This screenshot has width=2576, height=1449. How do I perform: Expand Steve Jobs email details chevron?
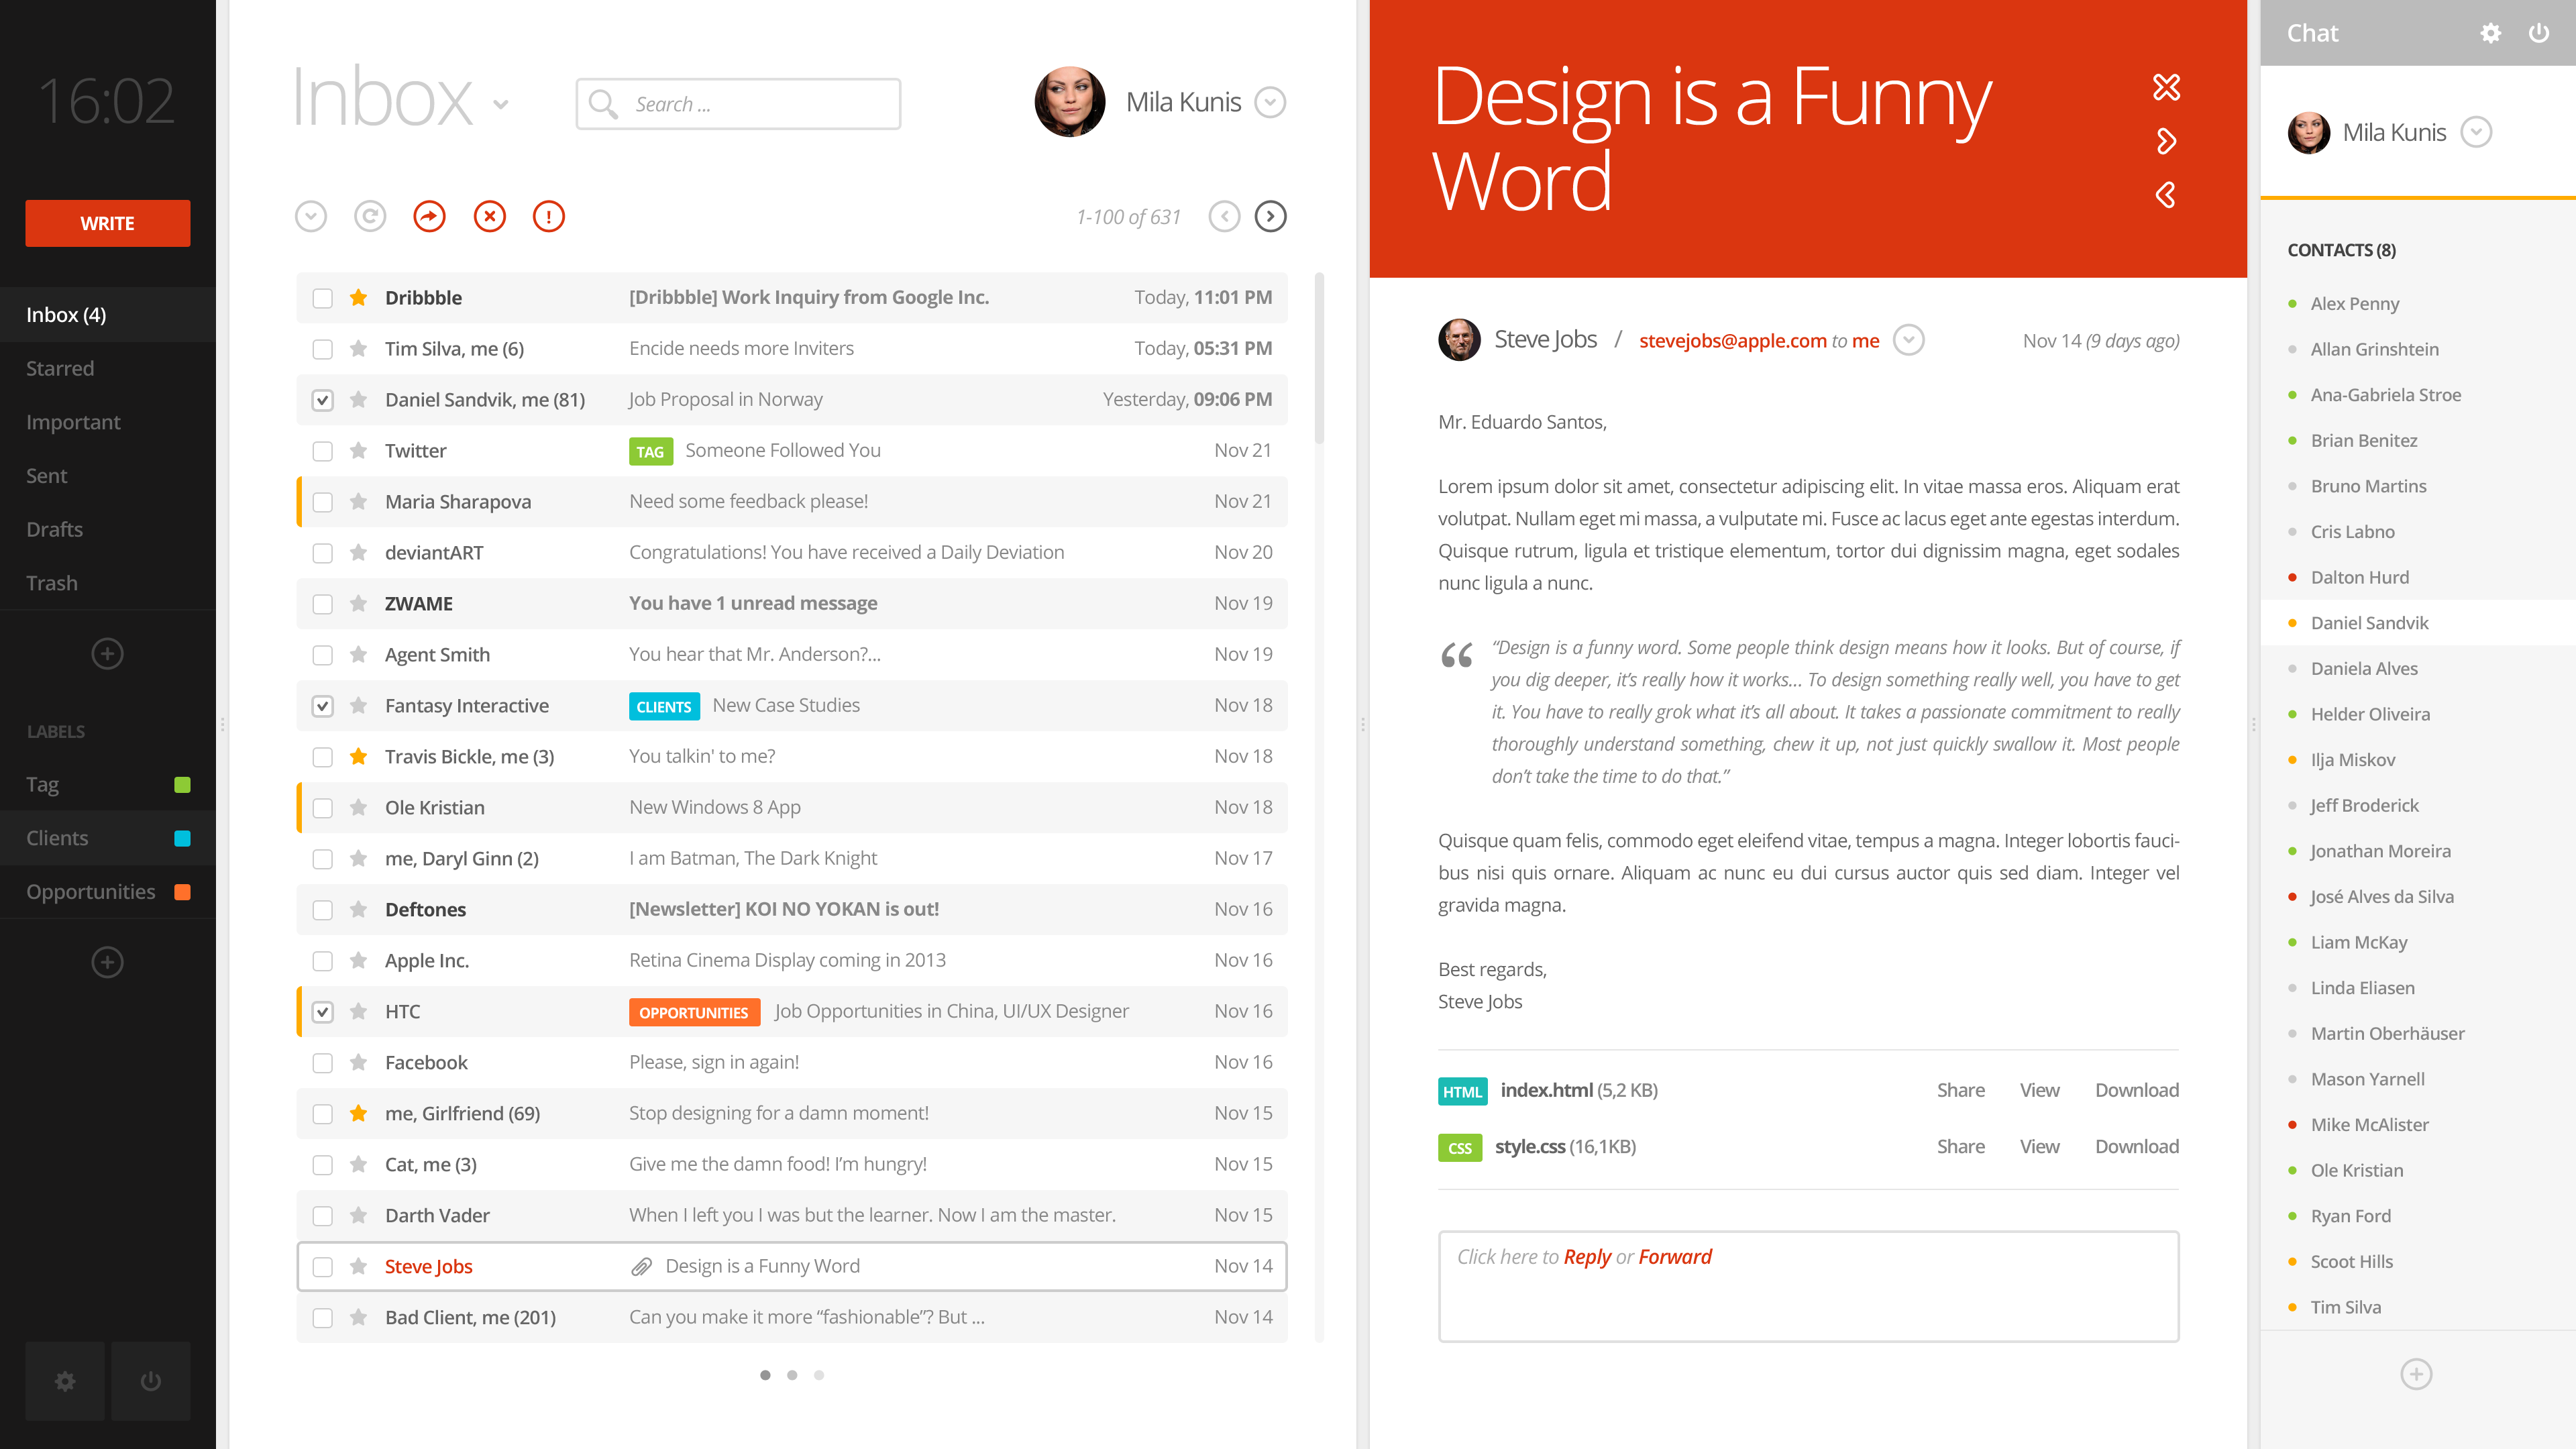[x=1909, y=339]
